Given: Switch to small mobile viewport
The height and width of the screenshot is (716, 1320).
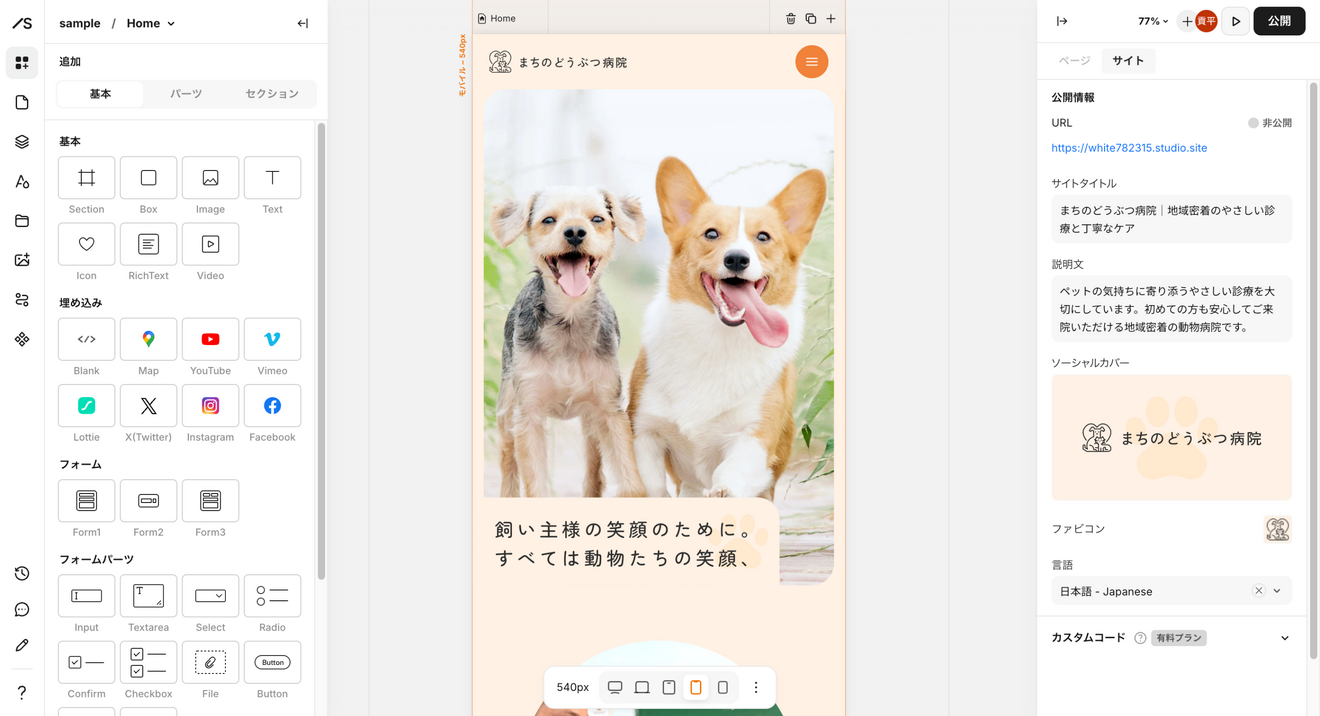Looking at the screenshot, I should pos(723,687).
